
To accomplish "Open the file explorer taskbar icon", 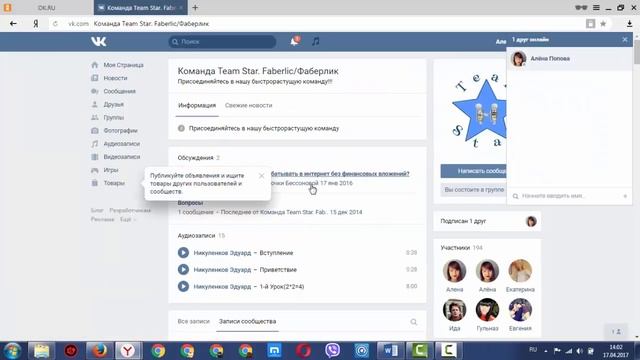I will (x=41, y=351).
